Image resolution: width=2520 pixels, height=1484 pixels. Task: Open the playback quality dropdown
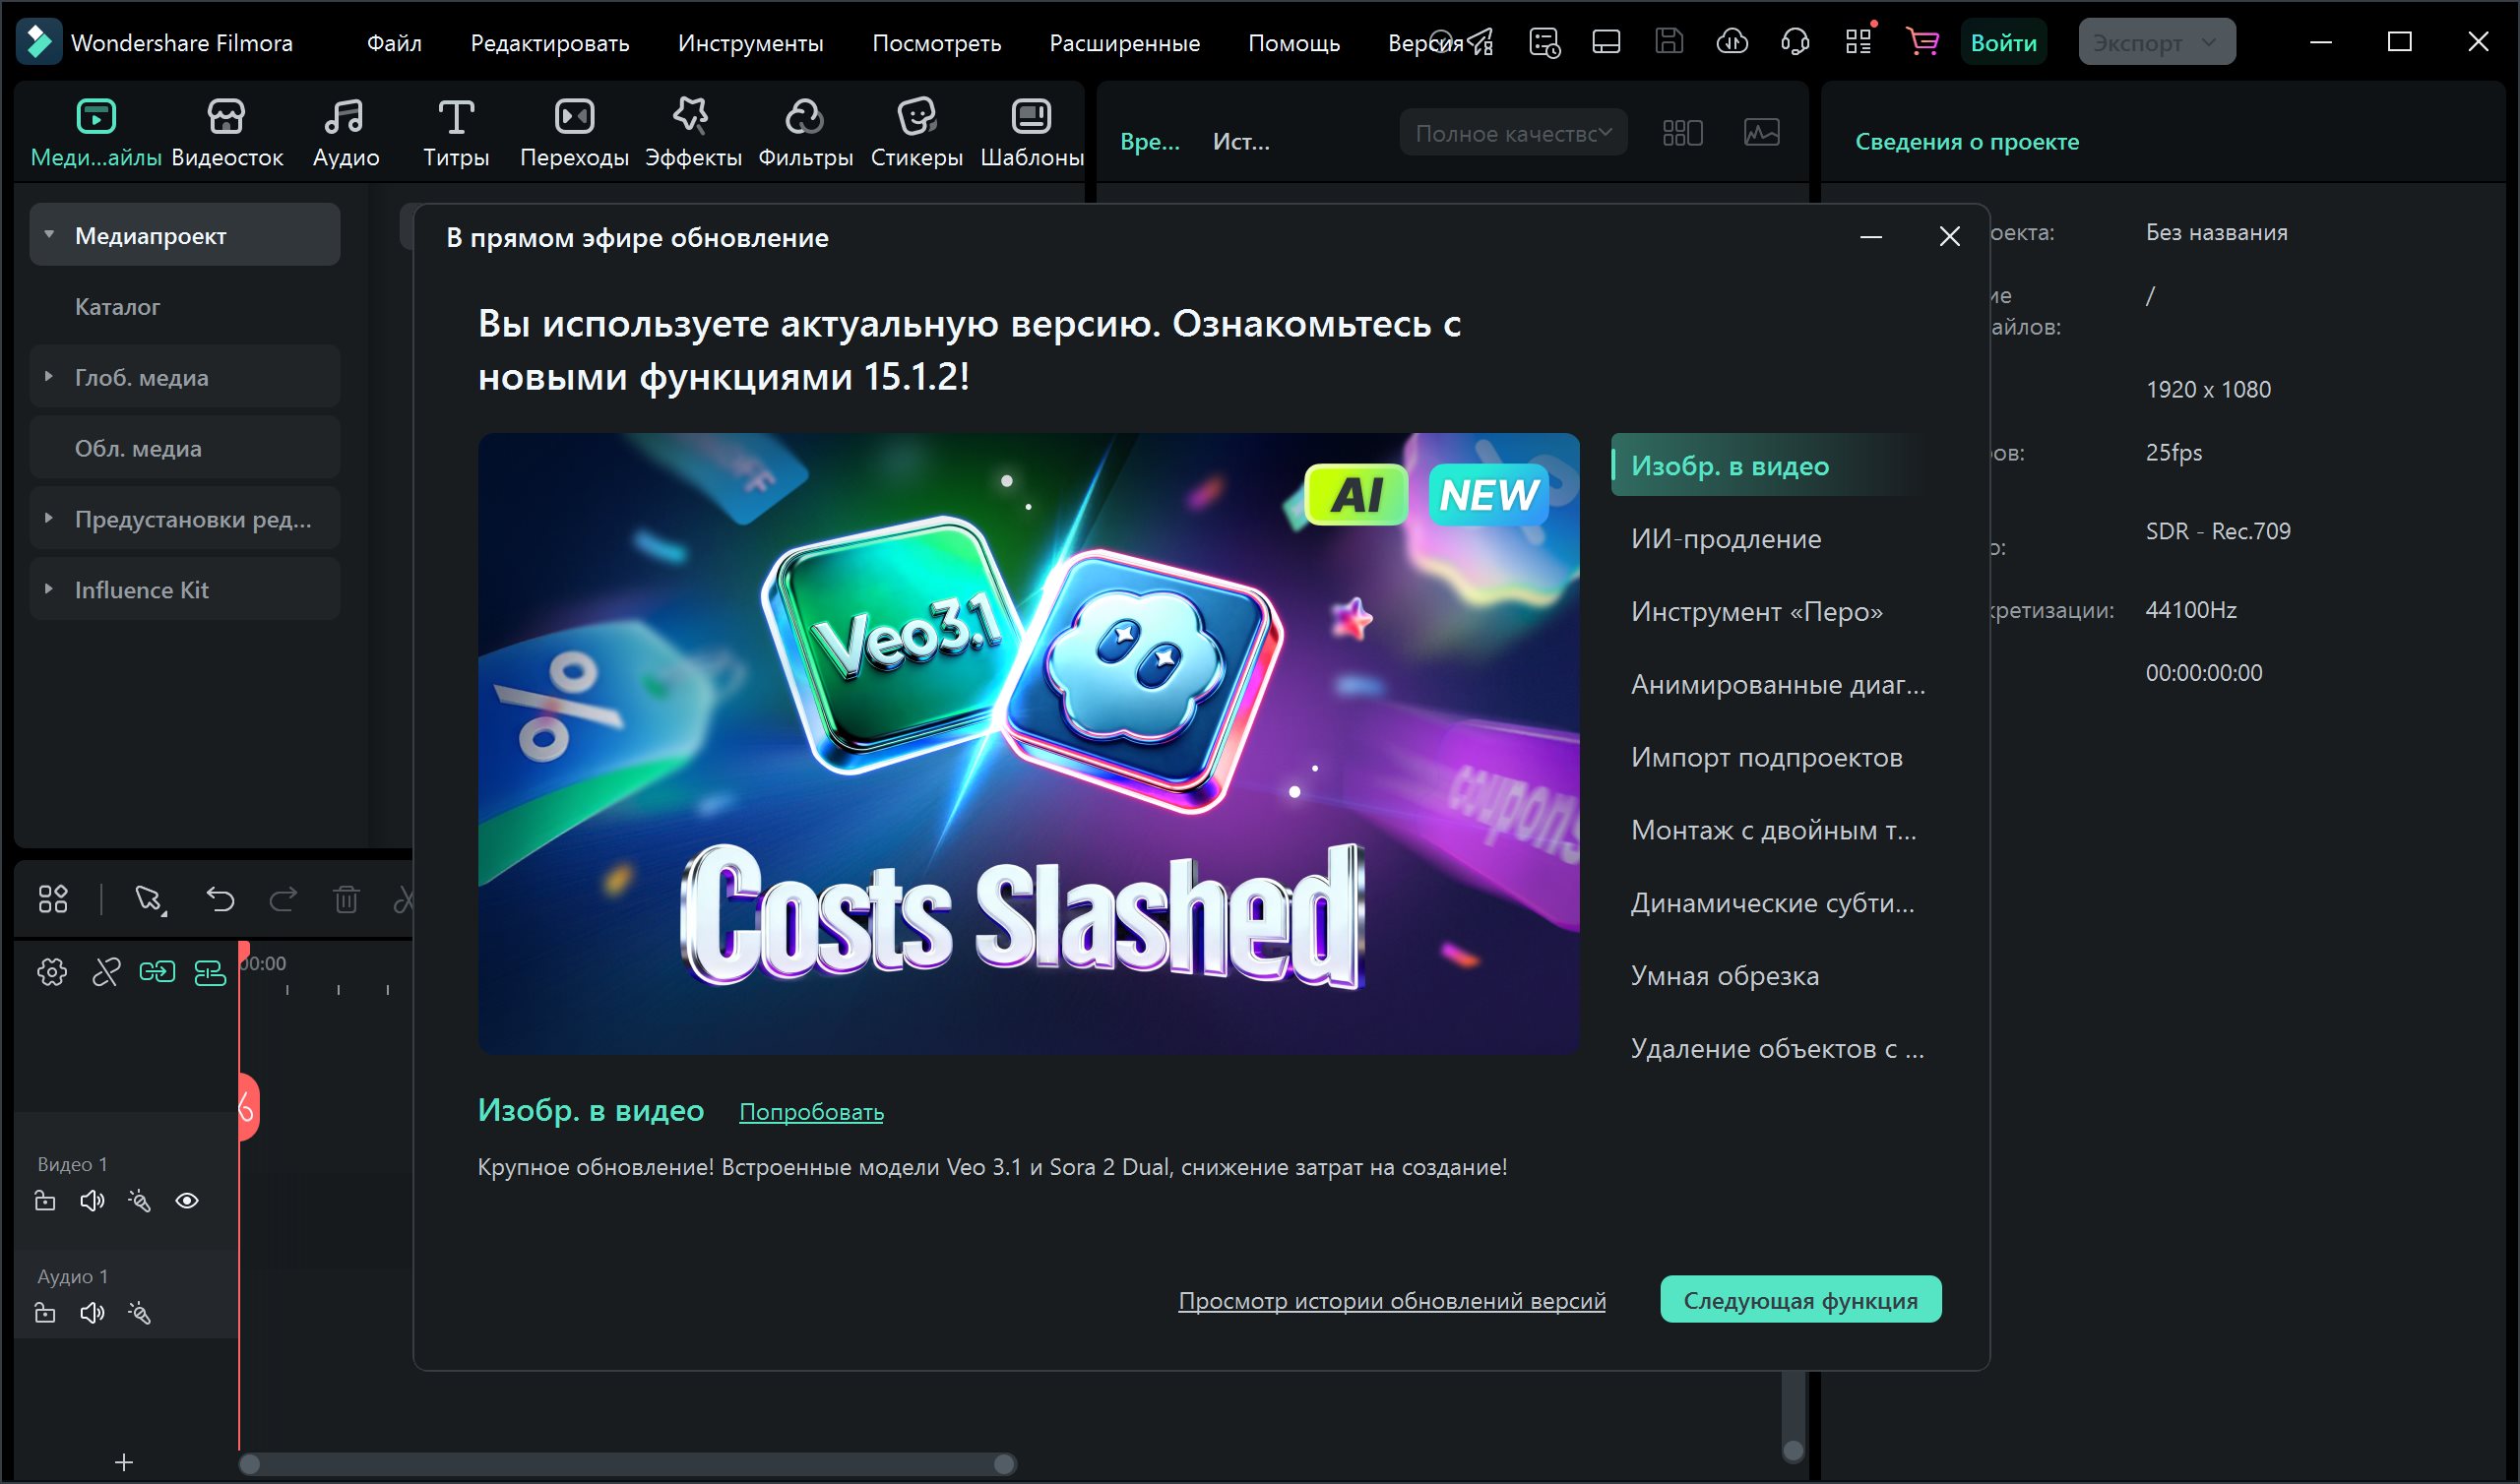click(1513, 133)
